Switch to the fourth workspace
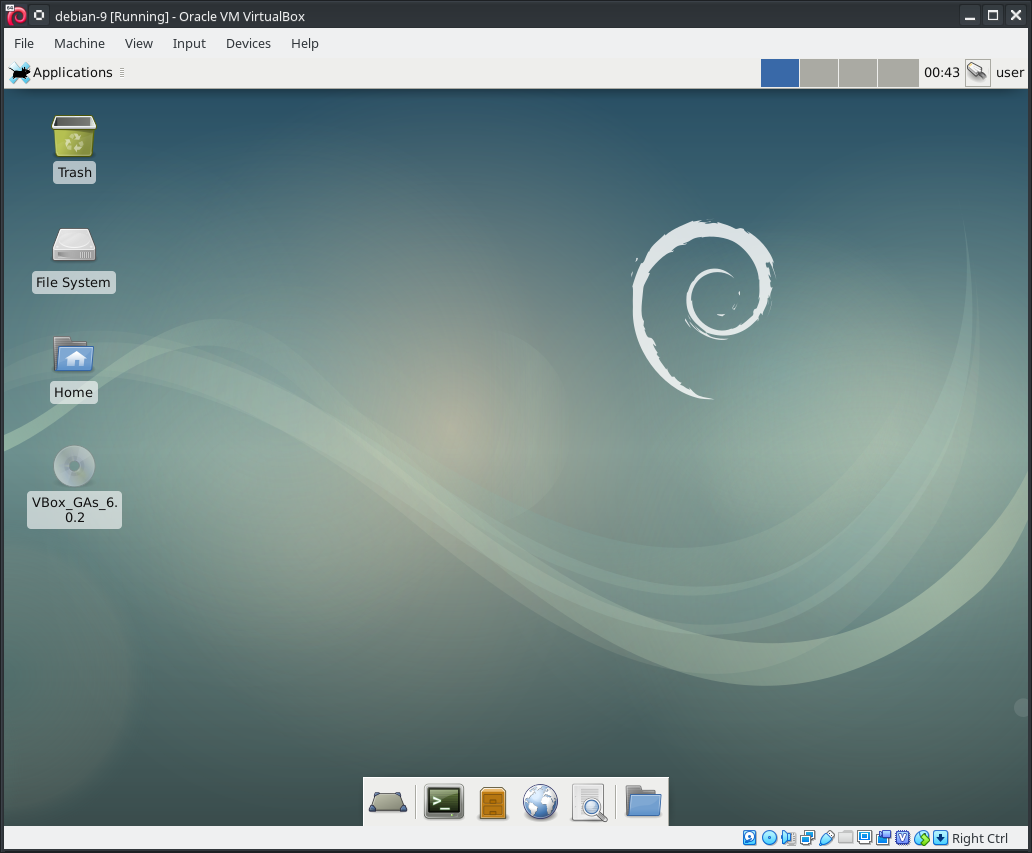The image size is (1032, 853). coord(898,73)
